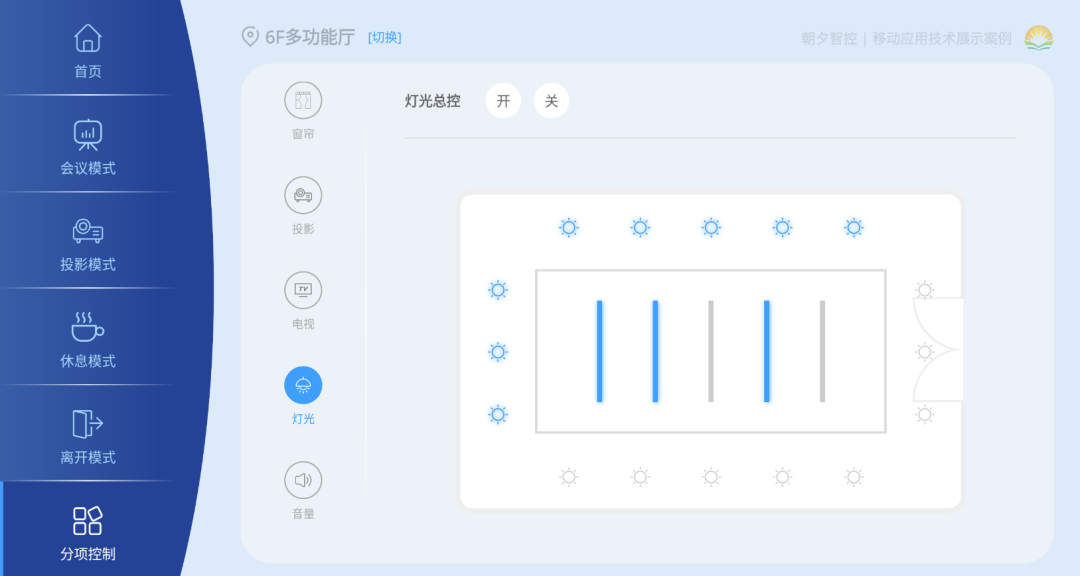
Task: Turn all lights on with 开
Action: click(503, 101)
